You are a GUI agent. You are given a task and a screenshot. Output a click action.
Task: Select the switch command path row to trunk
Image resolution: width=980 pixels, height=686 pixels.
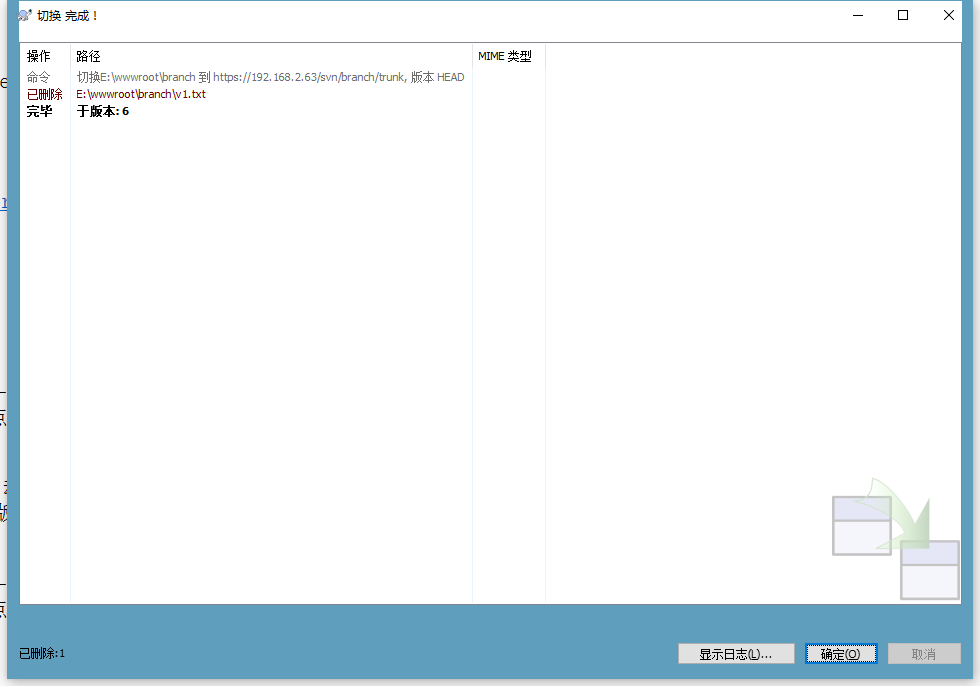pos(270,77)
